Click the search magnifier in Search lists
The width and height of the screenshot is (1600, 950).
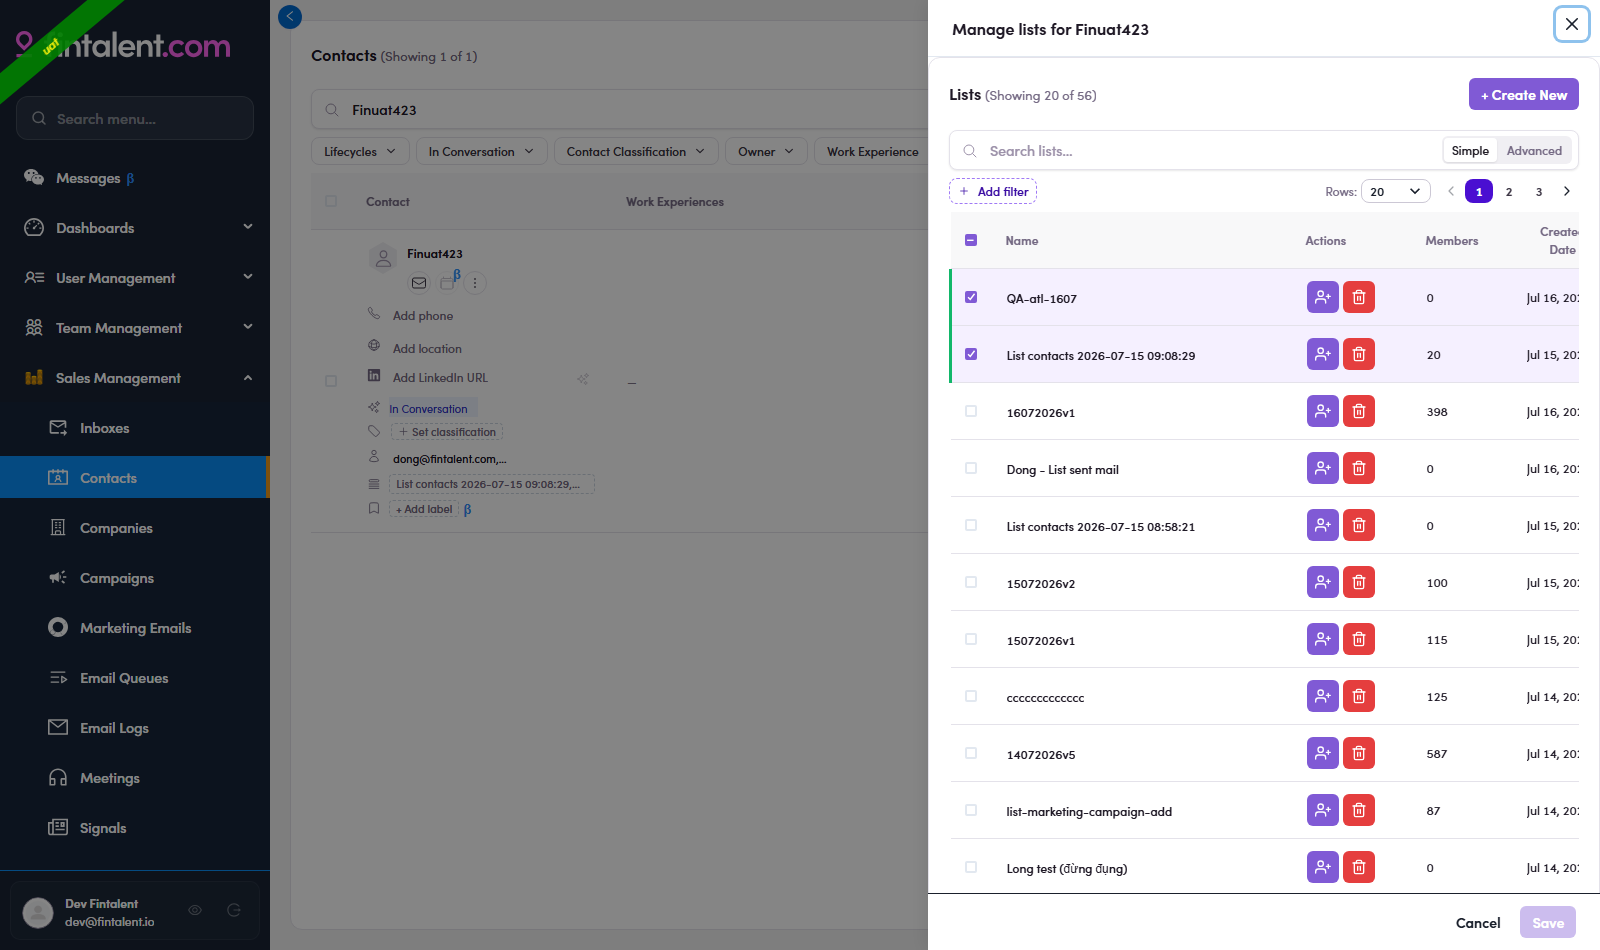point(969,151)
